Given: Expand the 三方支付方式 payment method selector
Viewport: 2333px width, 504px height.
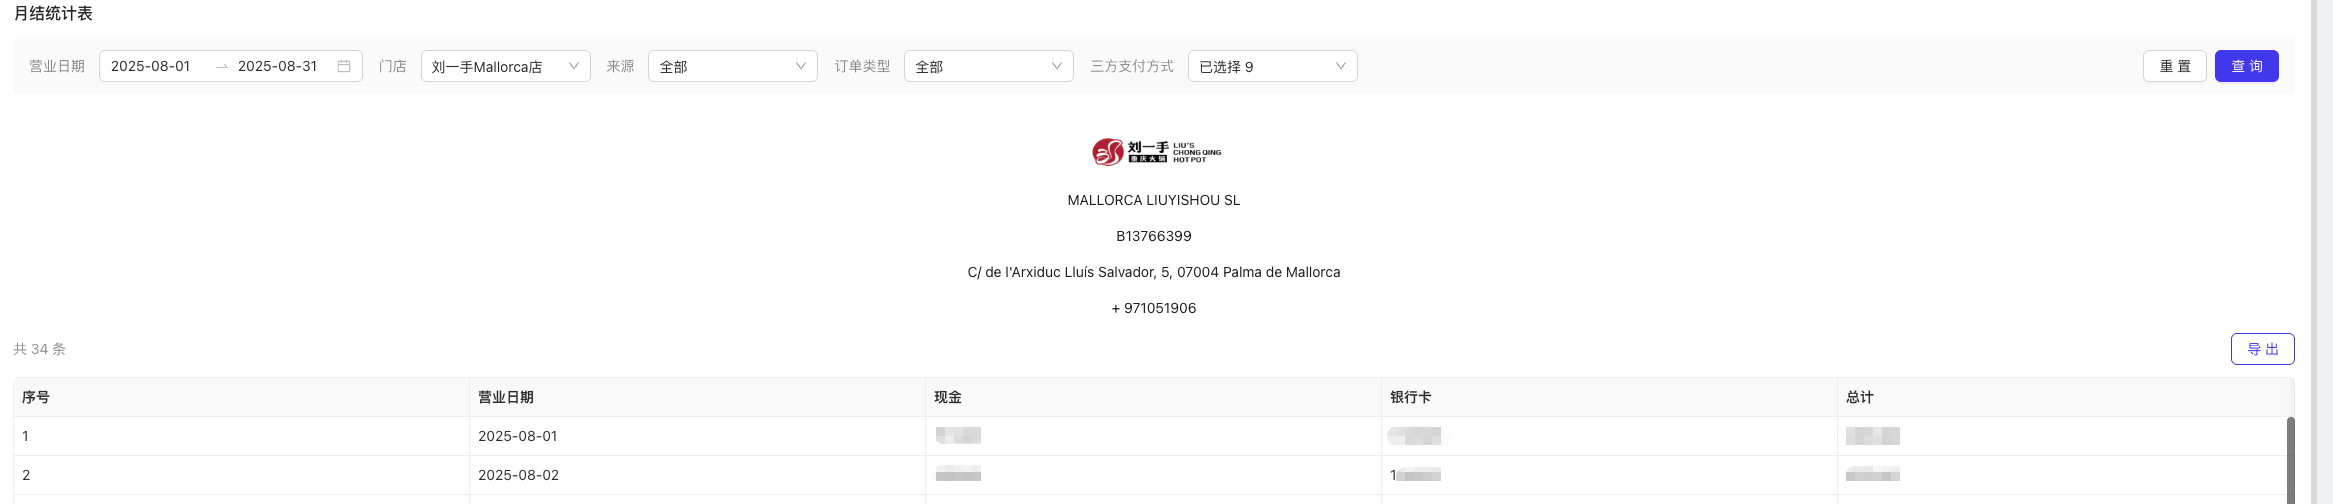Looking at the screenshot, I should click(x=1273, y=66).
